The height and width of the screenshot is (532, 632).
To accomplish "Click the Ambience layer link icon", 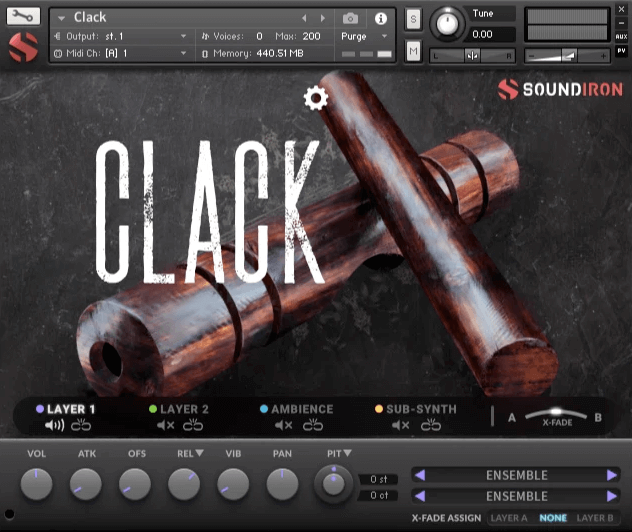I will pyautogui.click(x=313, y=425).
